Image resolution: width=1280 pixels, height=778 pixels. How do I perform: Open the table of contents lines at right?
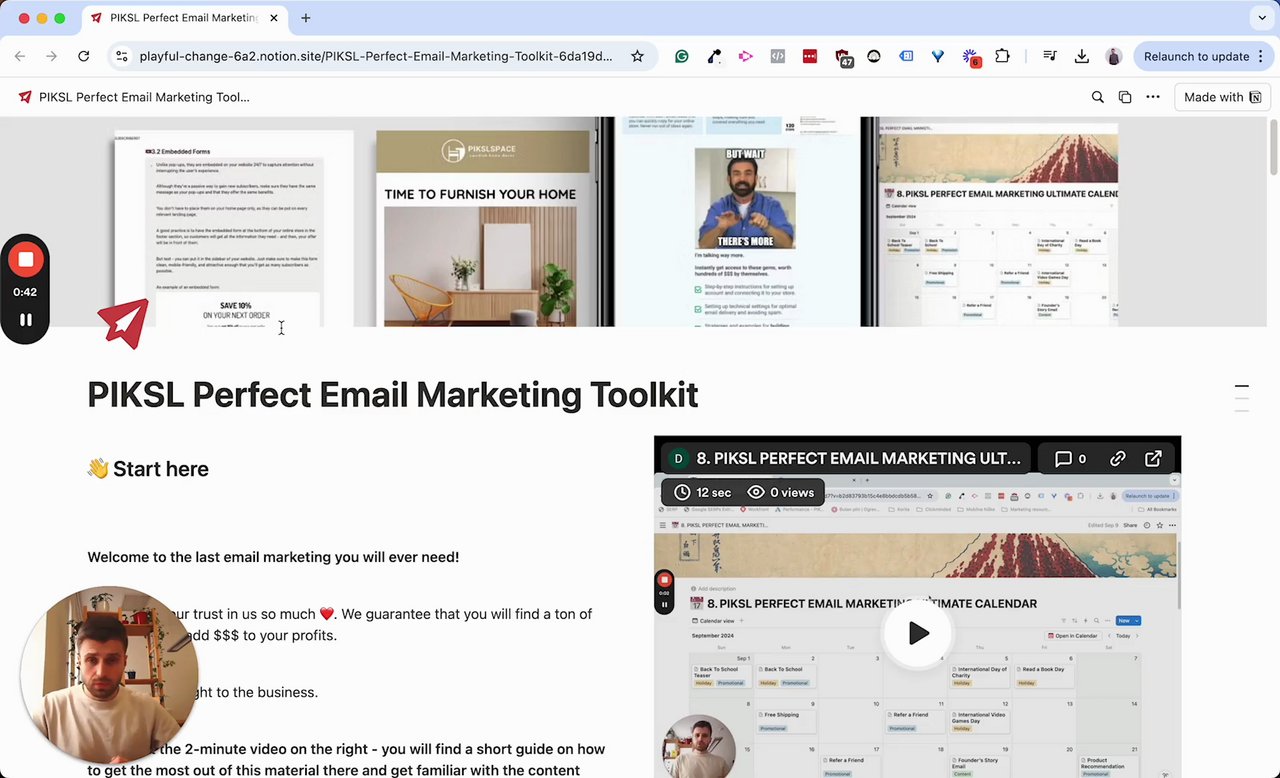[1242, 398]
